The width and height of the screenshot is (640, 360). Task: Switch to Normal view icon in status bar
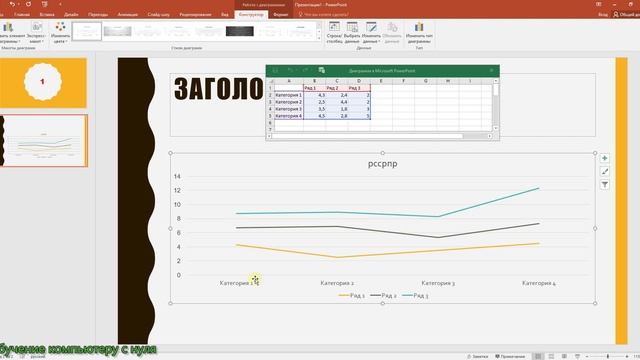[x=538, y=356]
